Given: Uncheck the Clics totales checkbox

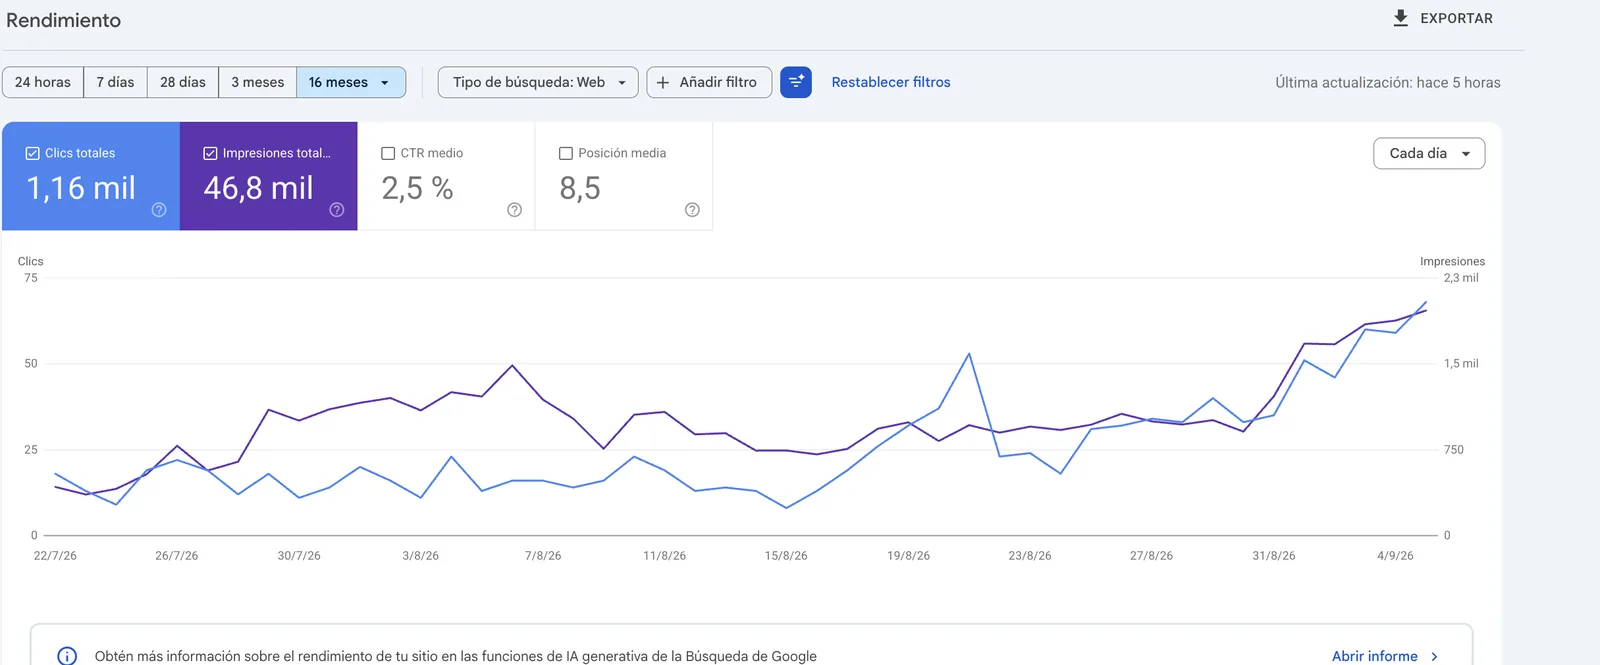Looking at the screenshot, I should (32, 153).
